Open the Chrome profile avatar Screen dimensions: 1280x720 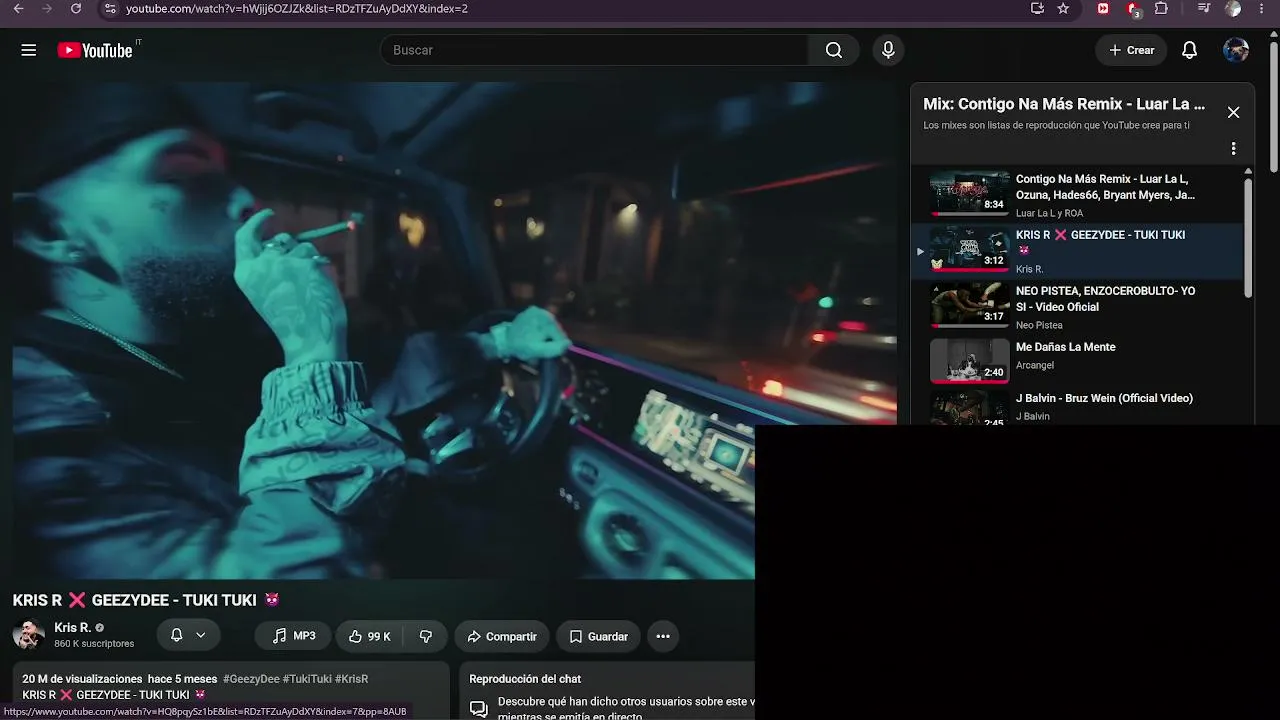[x=1233, y=9]
